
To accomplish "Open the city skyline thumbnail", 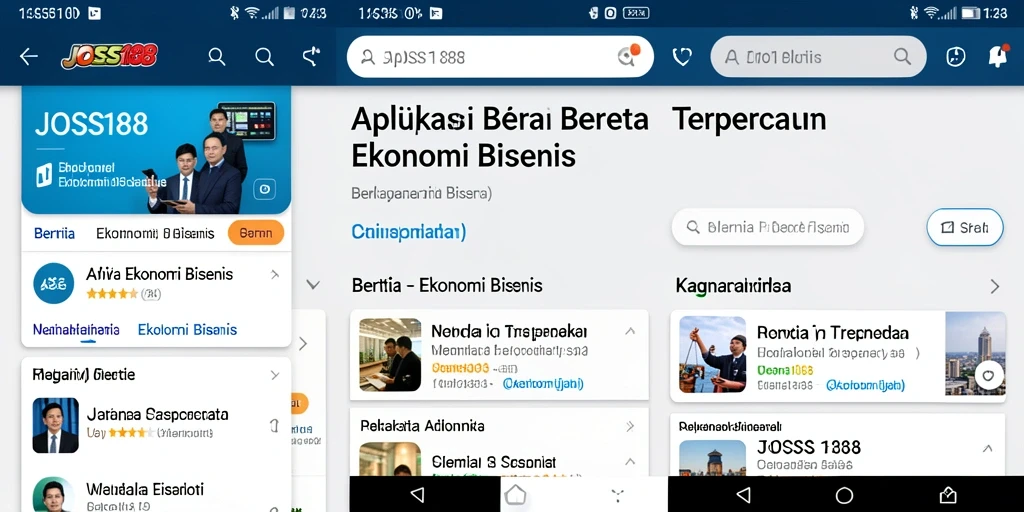I will (x=976, y=353).
